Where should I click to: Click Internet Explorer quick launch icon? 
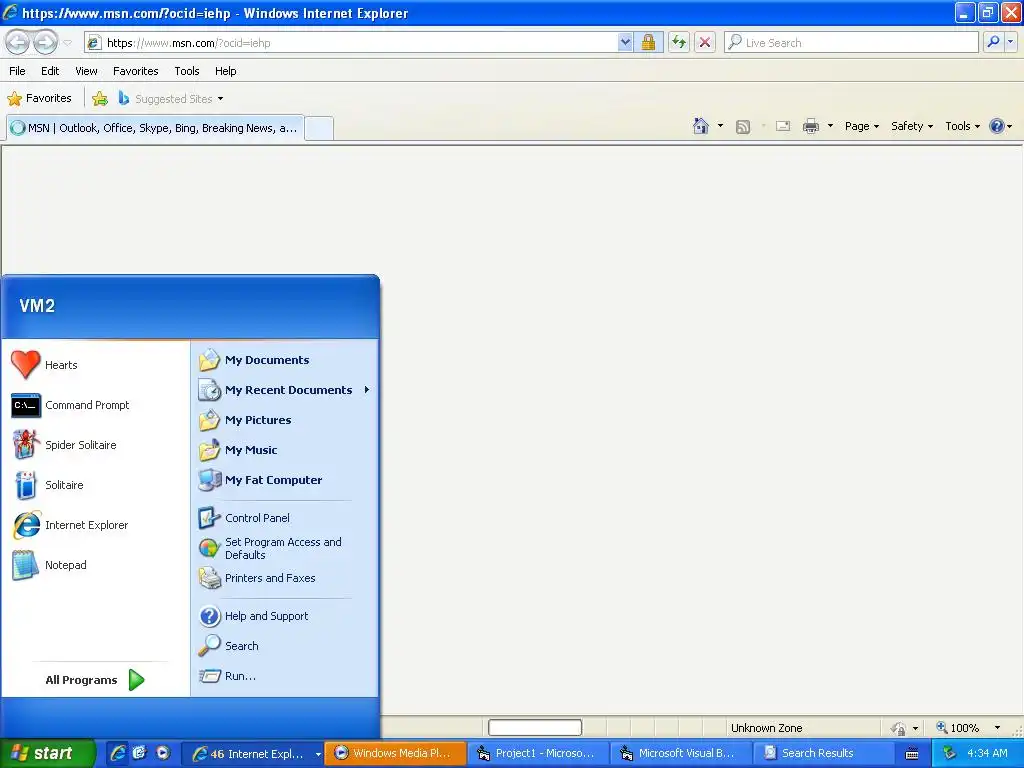click(118, 753)
